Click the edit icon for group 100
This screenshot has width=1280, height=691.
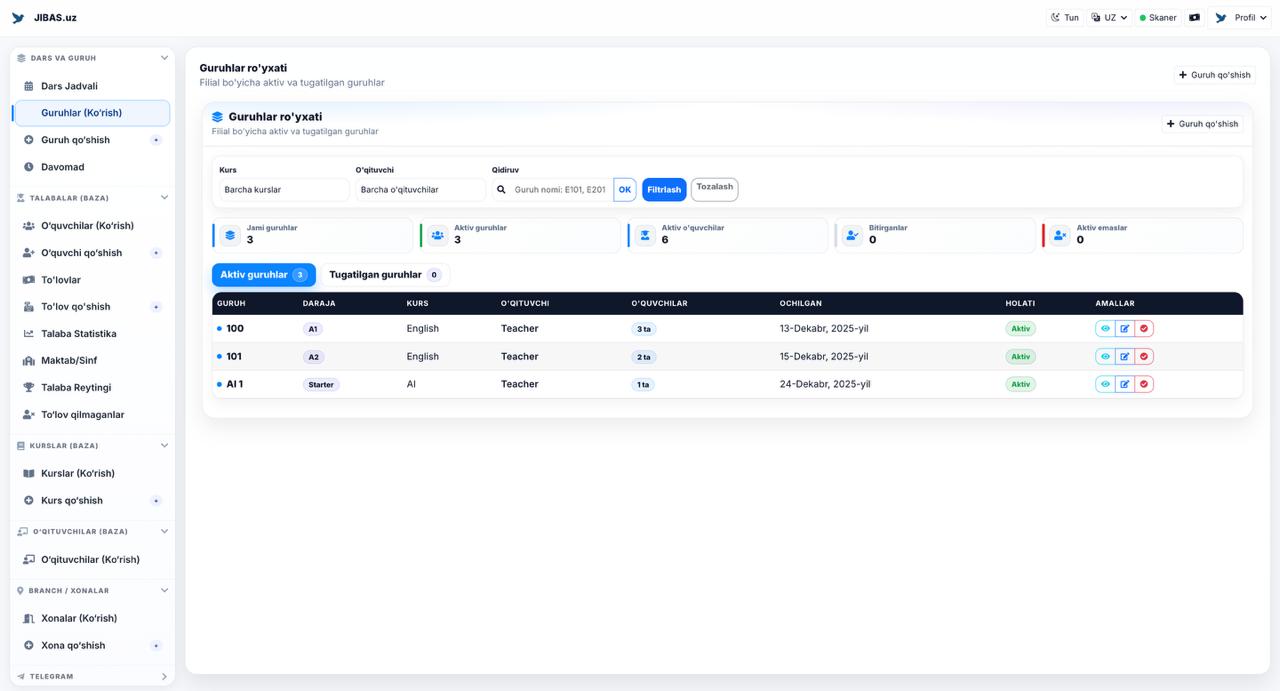coord(1125,328)
